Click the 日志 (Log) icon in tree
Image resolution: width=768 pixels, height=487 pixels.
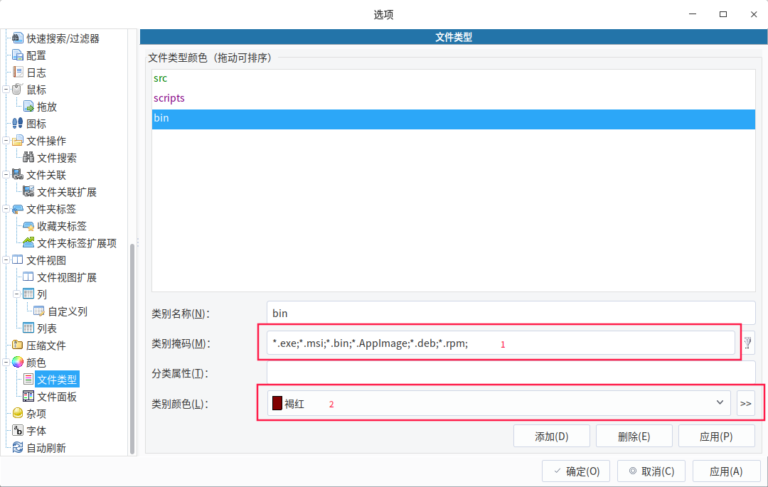pos(17,72)
